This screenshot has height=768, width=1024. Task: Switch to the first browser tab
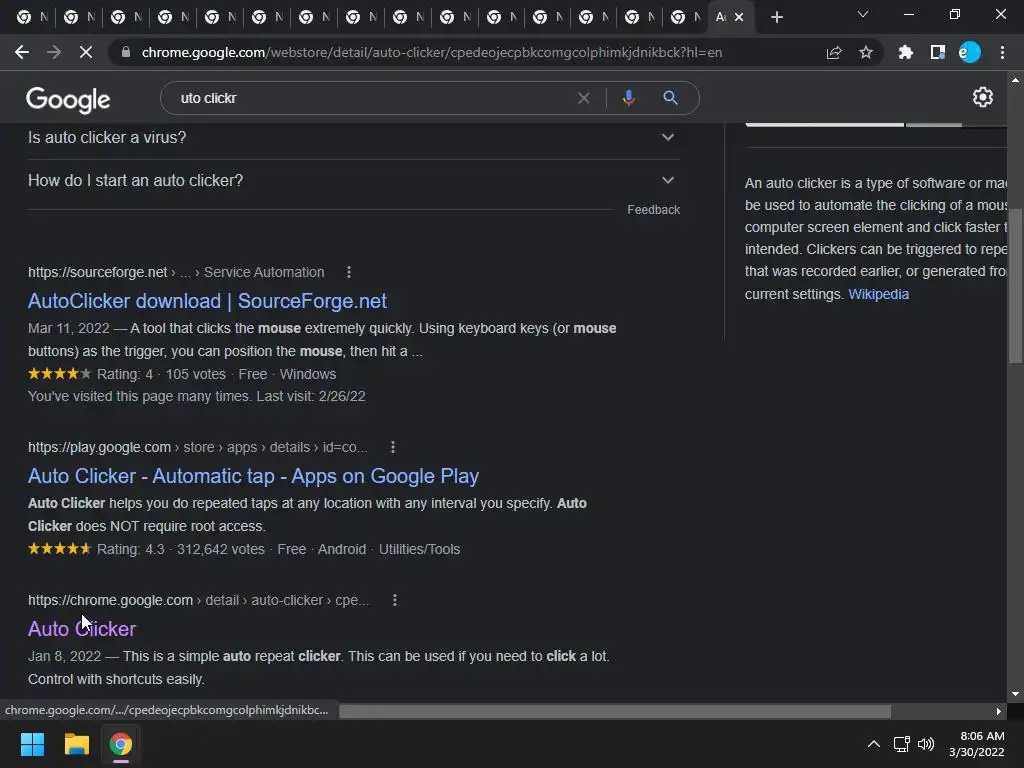pos(31,18)
